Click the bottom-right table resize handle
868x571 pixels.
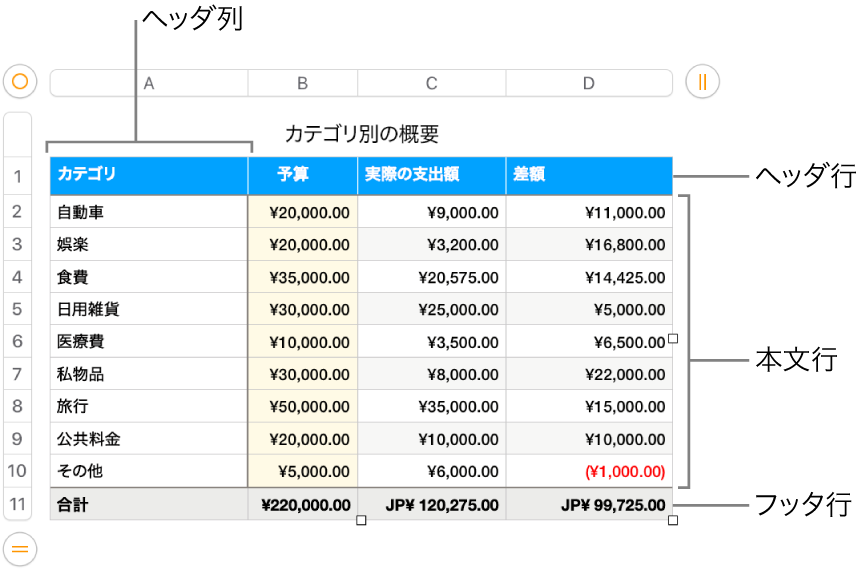(673, 521)
